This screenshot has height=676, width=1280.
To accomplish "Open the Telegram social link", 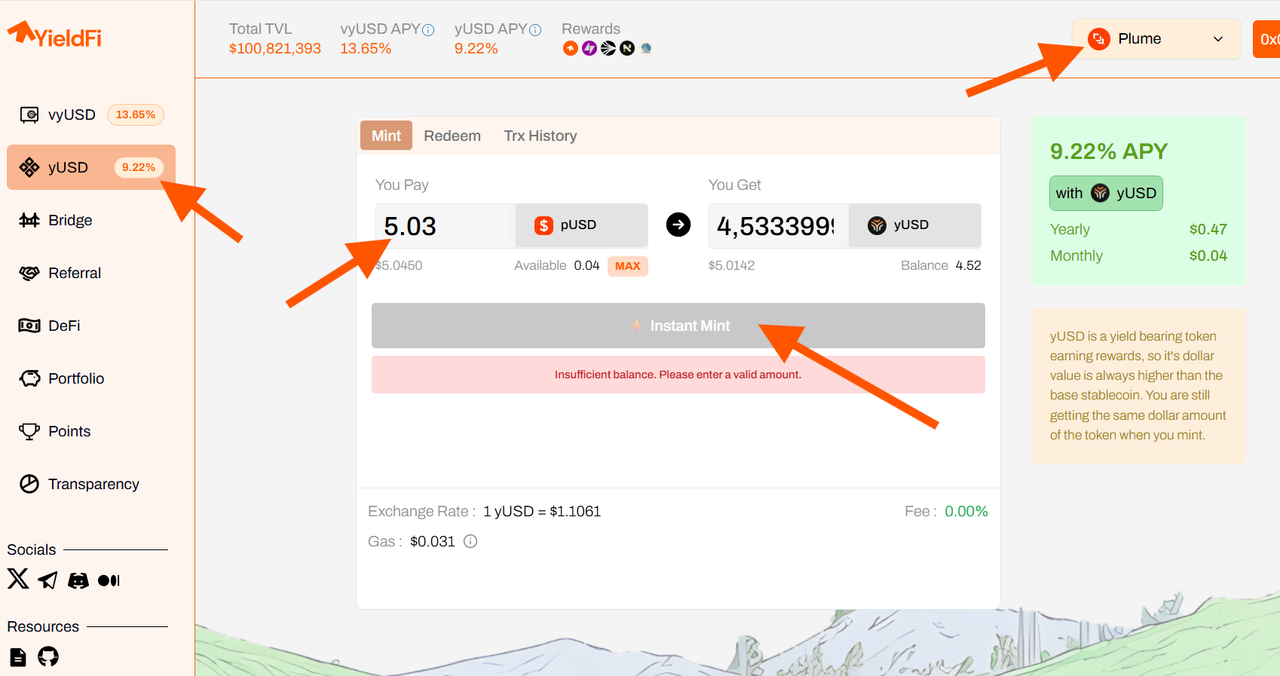I will point(48,580).
